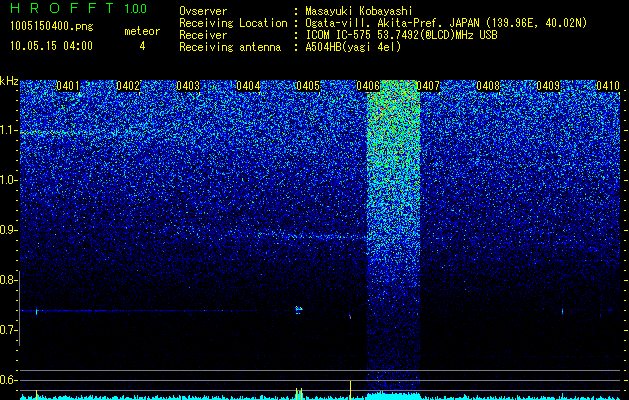This screenshot has width=629, height=400.
Task: Click the green noise burst between 0406 and 0407
Action: pos(394,237)
